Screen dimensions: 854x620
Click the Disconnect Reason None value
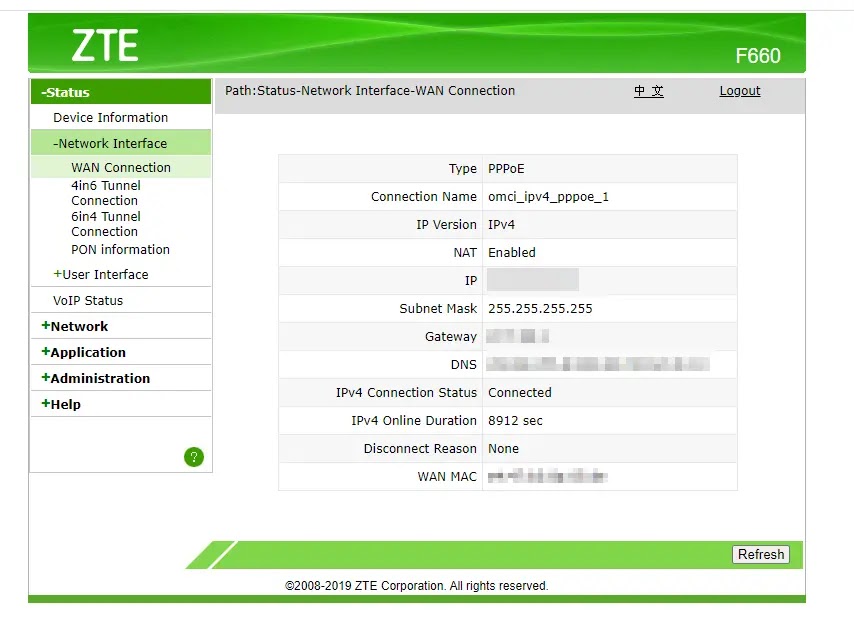pyautogui.click(x=503, y=449)
